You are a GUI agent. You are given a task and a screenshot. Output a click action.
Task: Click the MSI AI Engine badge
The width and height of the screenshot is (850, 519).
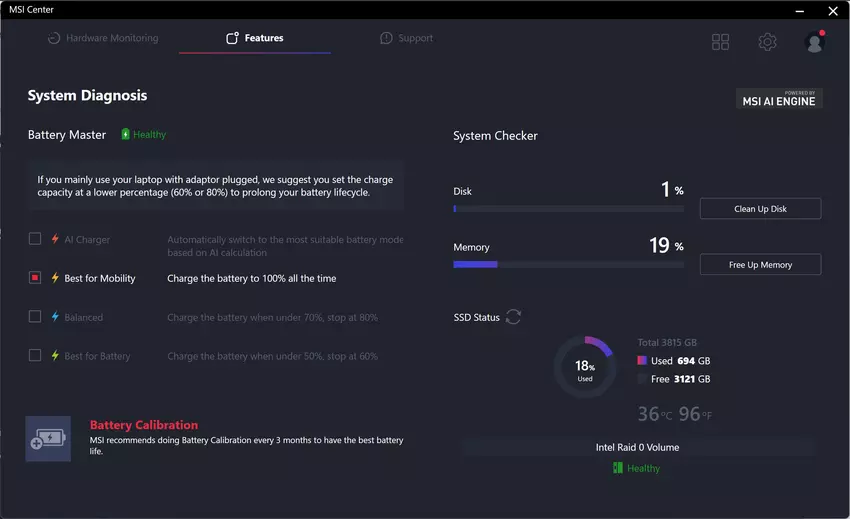tap(779, 98)
